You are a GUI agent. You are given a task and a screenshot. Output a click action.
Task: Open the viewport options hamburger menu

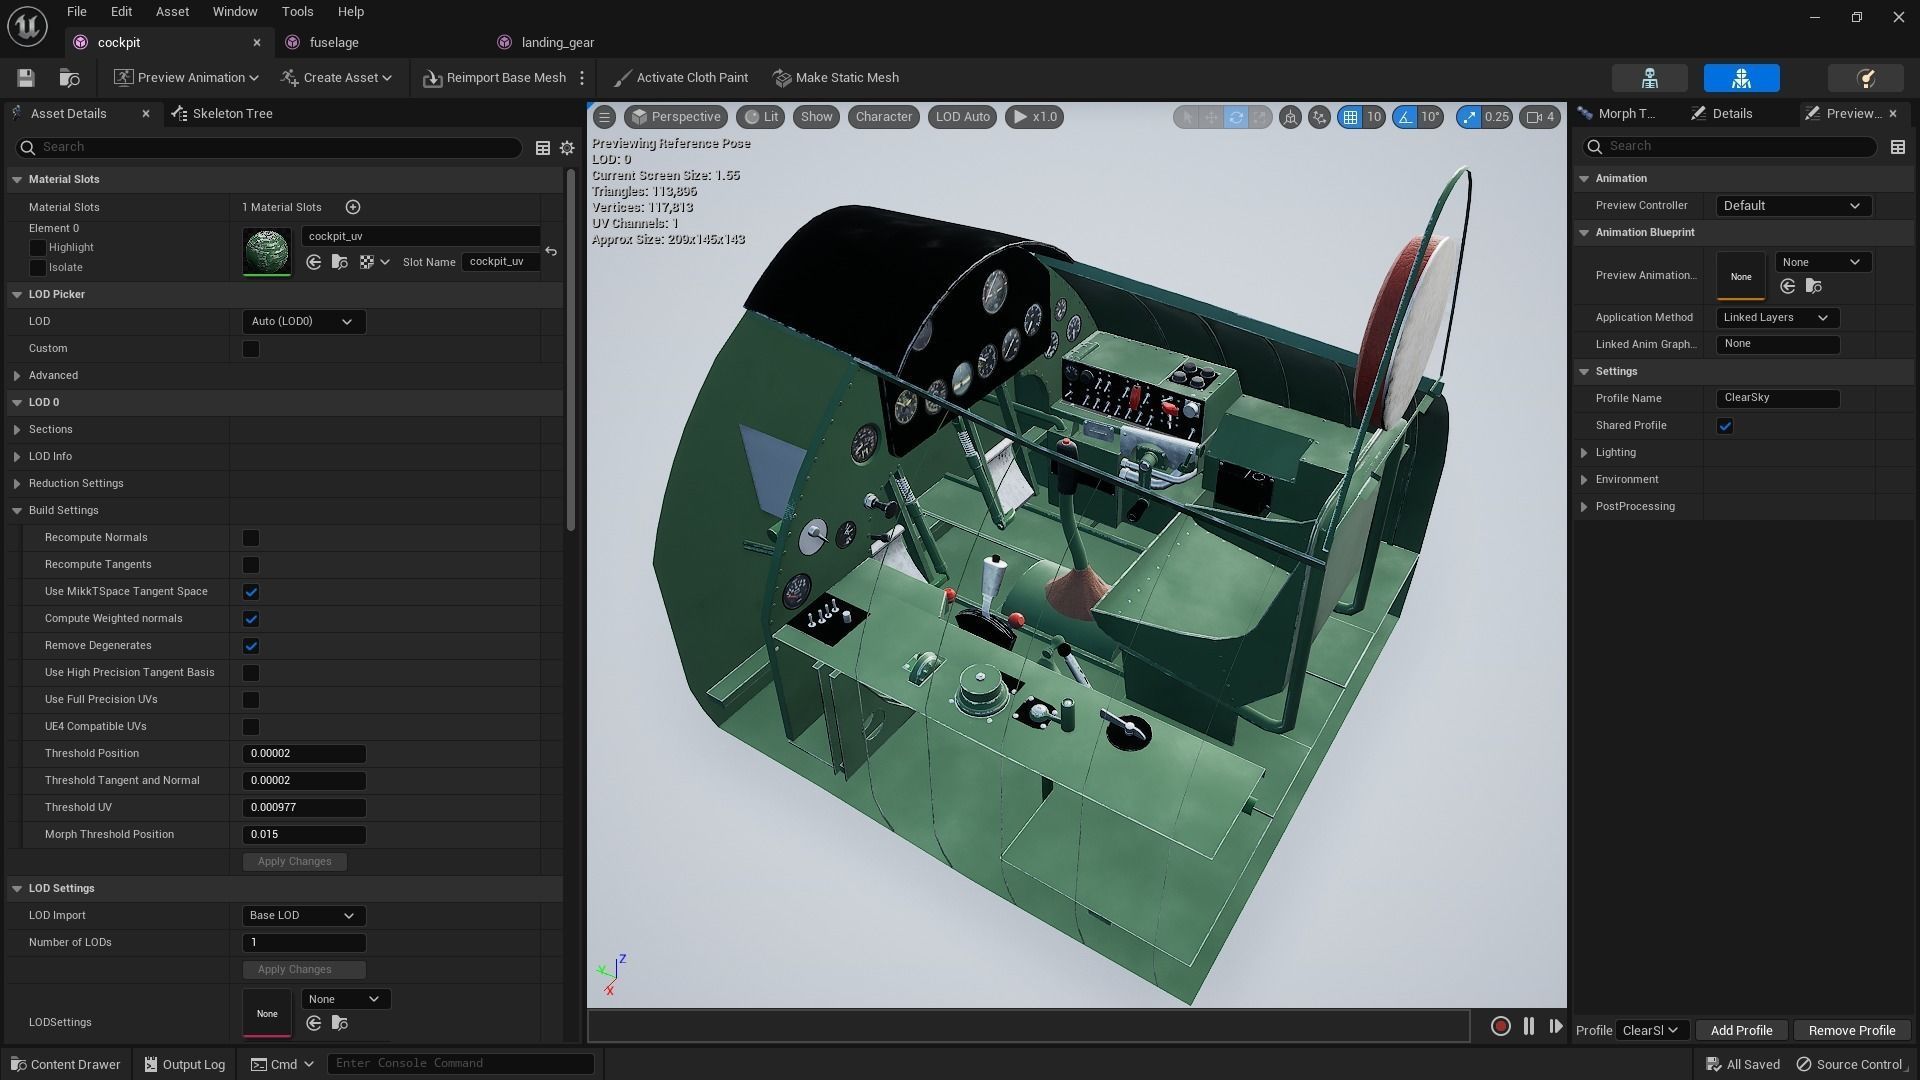604,117
